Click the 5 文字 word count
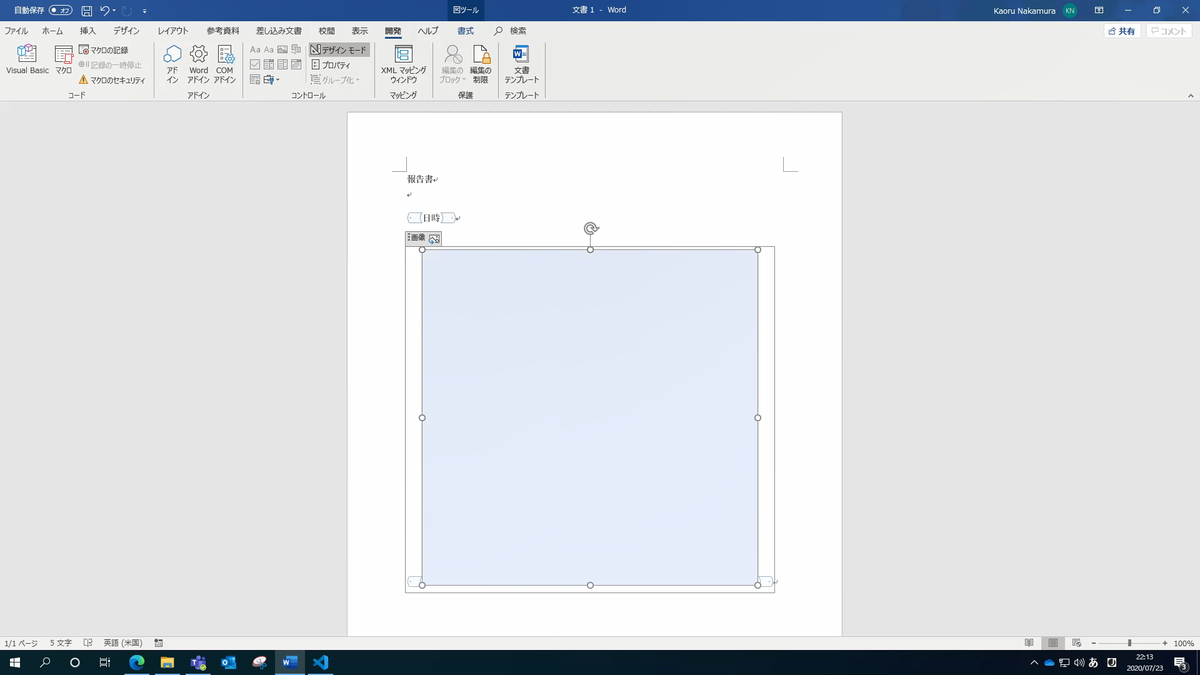This screenshot has width=1200, height=675. pos(61,643)
